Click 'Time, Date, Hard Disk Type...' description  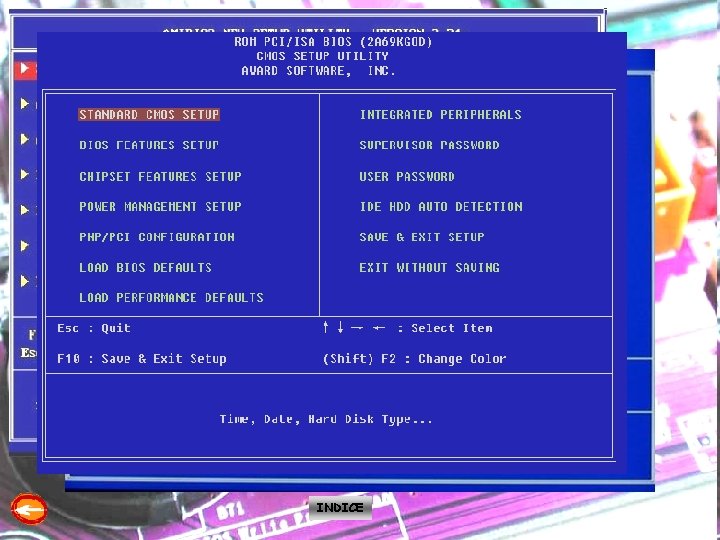[x=326, y=419]
